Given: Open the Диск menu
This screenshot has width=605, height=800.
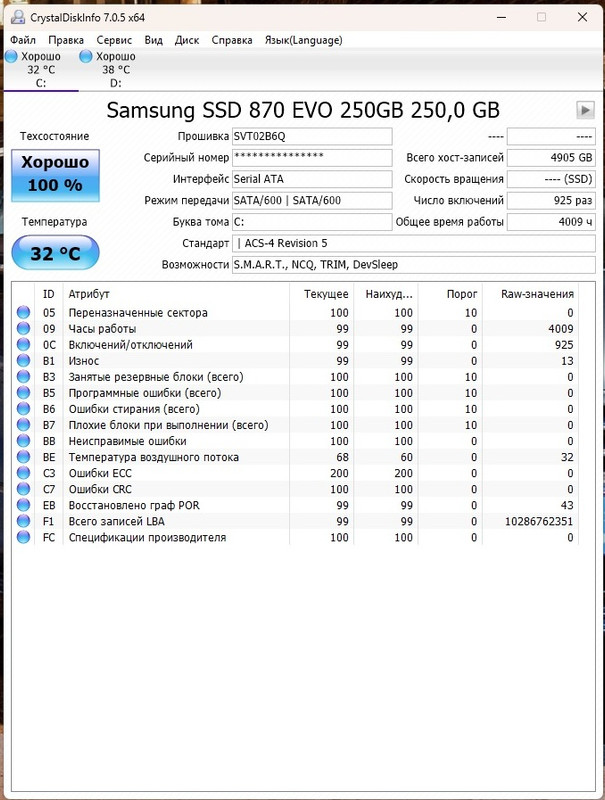Looking at the screenshot, I should 187,40.
